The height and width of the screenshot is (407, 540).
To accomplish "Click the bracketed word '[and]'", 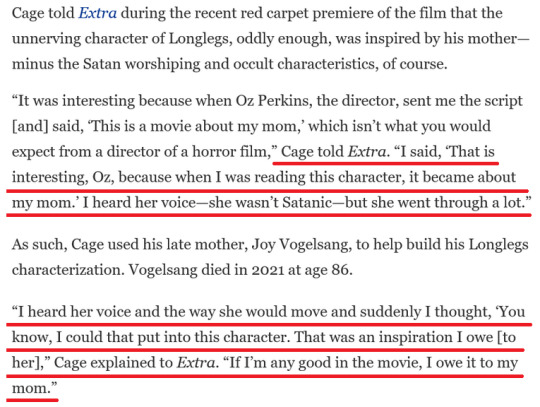I will tap(30, 126).
